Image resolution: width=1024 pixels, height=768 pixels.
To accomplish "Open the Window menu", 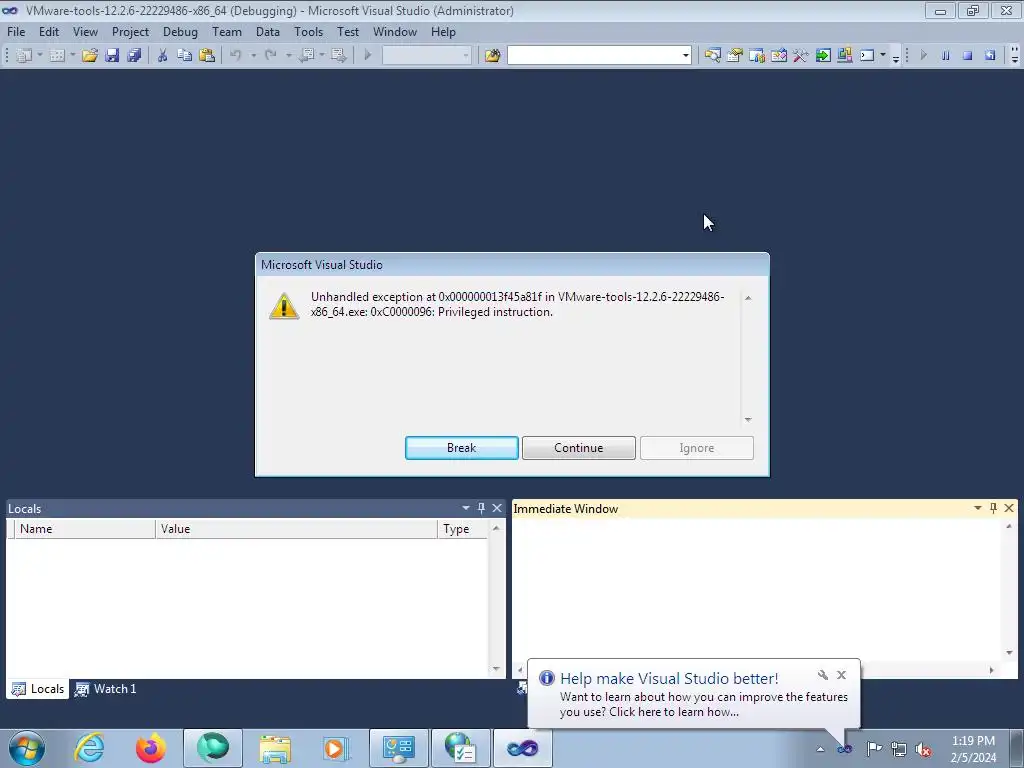I will 394,31.
